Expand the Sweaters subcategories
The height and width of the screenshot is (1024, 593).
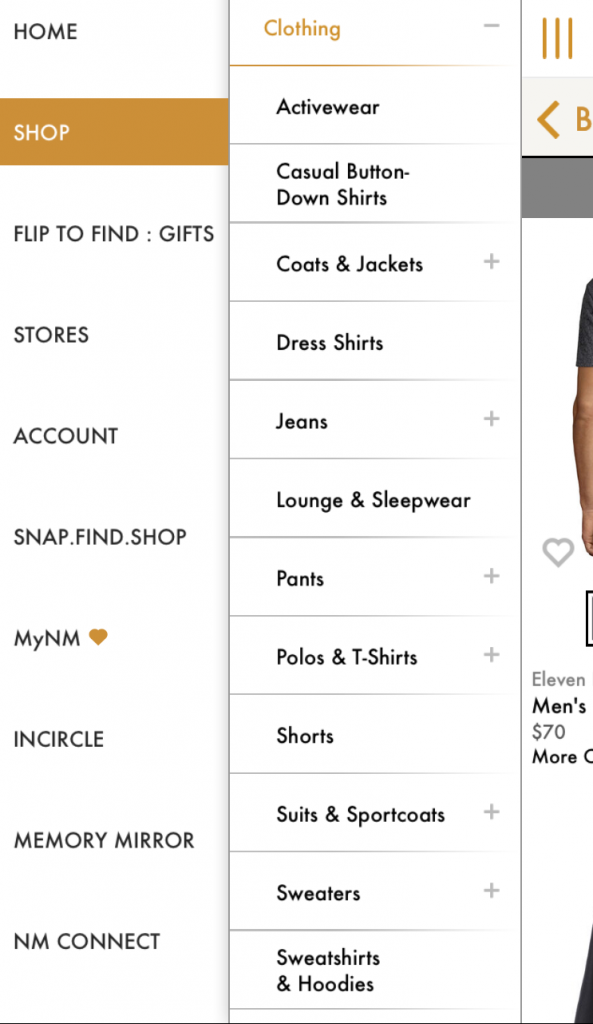[x=491, y=890]
